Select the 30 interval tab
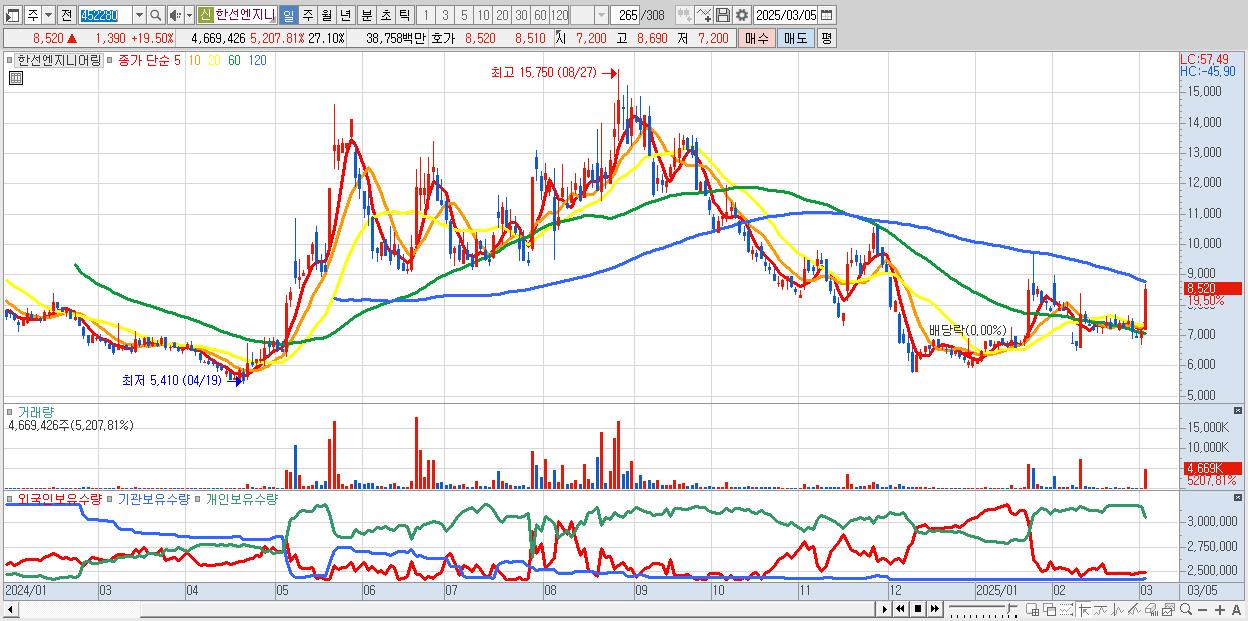 521,15
